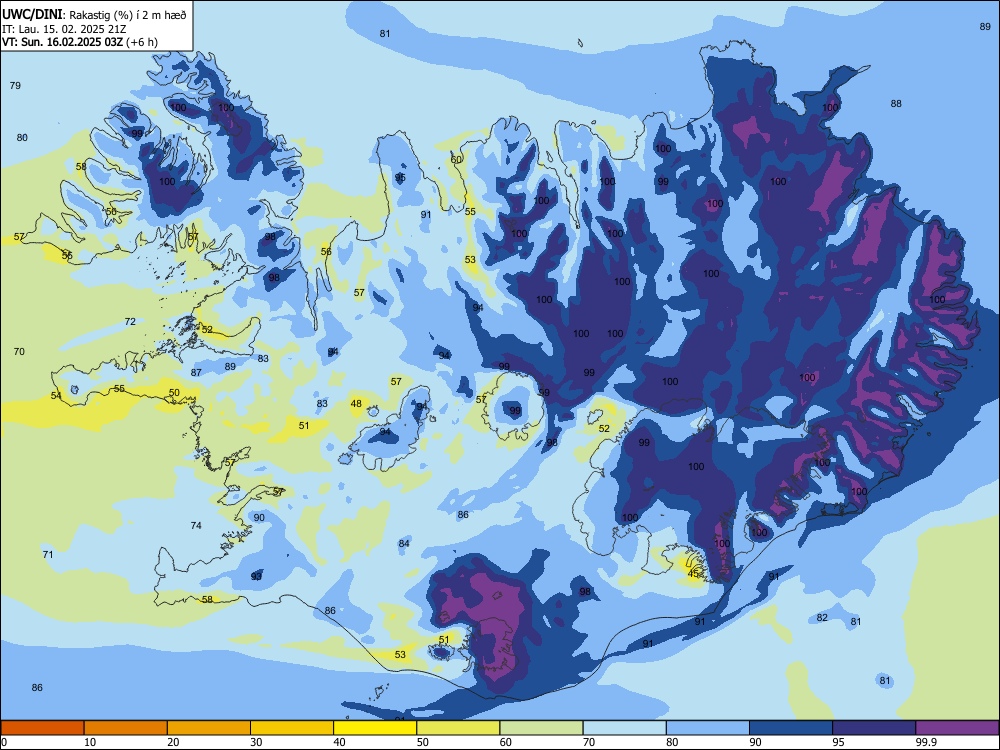The height and width of the screenshot is (750, 1000).
Task: Click the legend tick label 30
Action: pos(256,742)
